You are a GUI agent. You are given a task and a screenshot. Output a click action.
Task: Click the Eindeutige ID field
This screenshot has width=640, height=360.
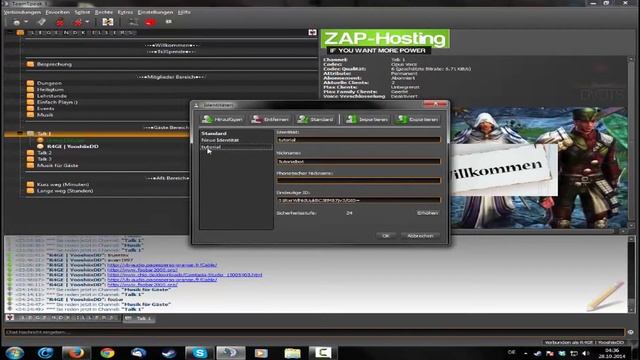359,200
